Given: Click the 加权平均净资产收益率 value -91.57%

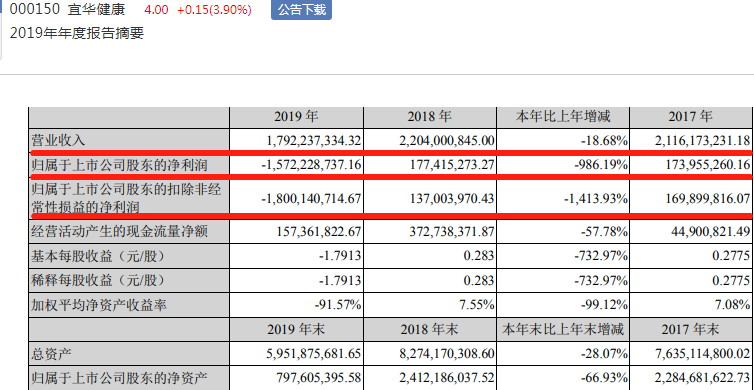Looking at the screenshot, I should coord(338,304).
